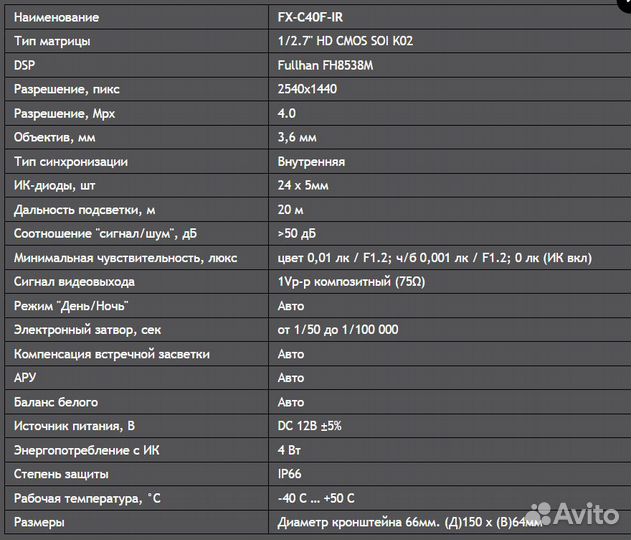Select the "Баланс белого" row label
Image resolution: width=631 pixels, height=540 pixels.
tap(56, 402)
